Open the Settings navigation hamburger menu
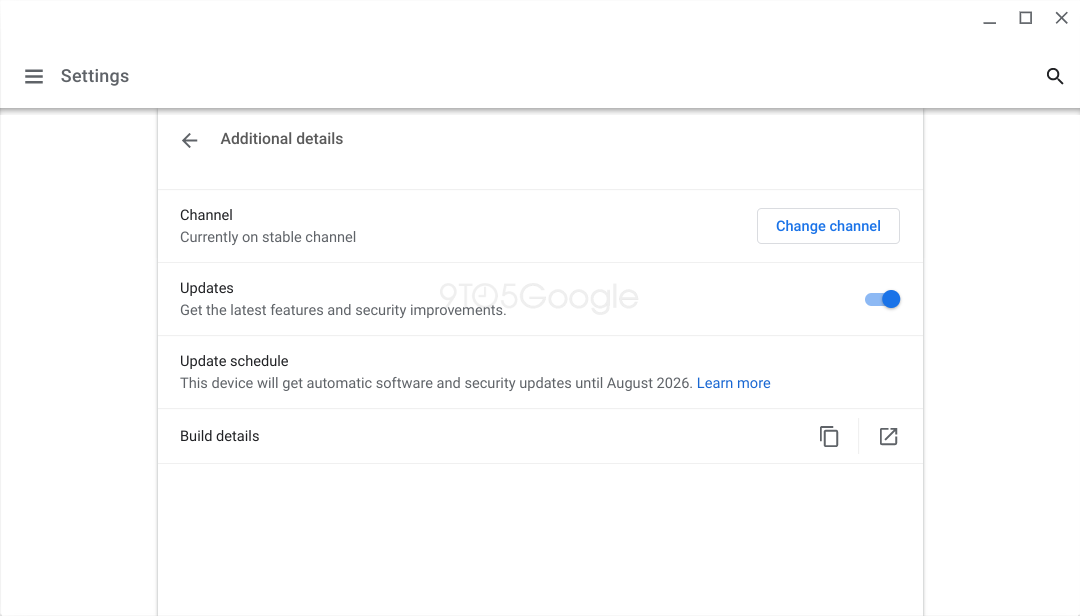Viewport: 1080px width, 616px height. [x=34, y=76]
